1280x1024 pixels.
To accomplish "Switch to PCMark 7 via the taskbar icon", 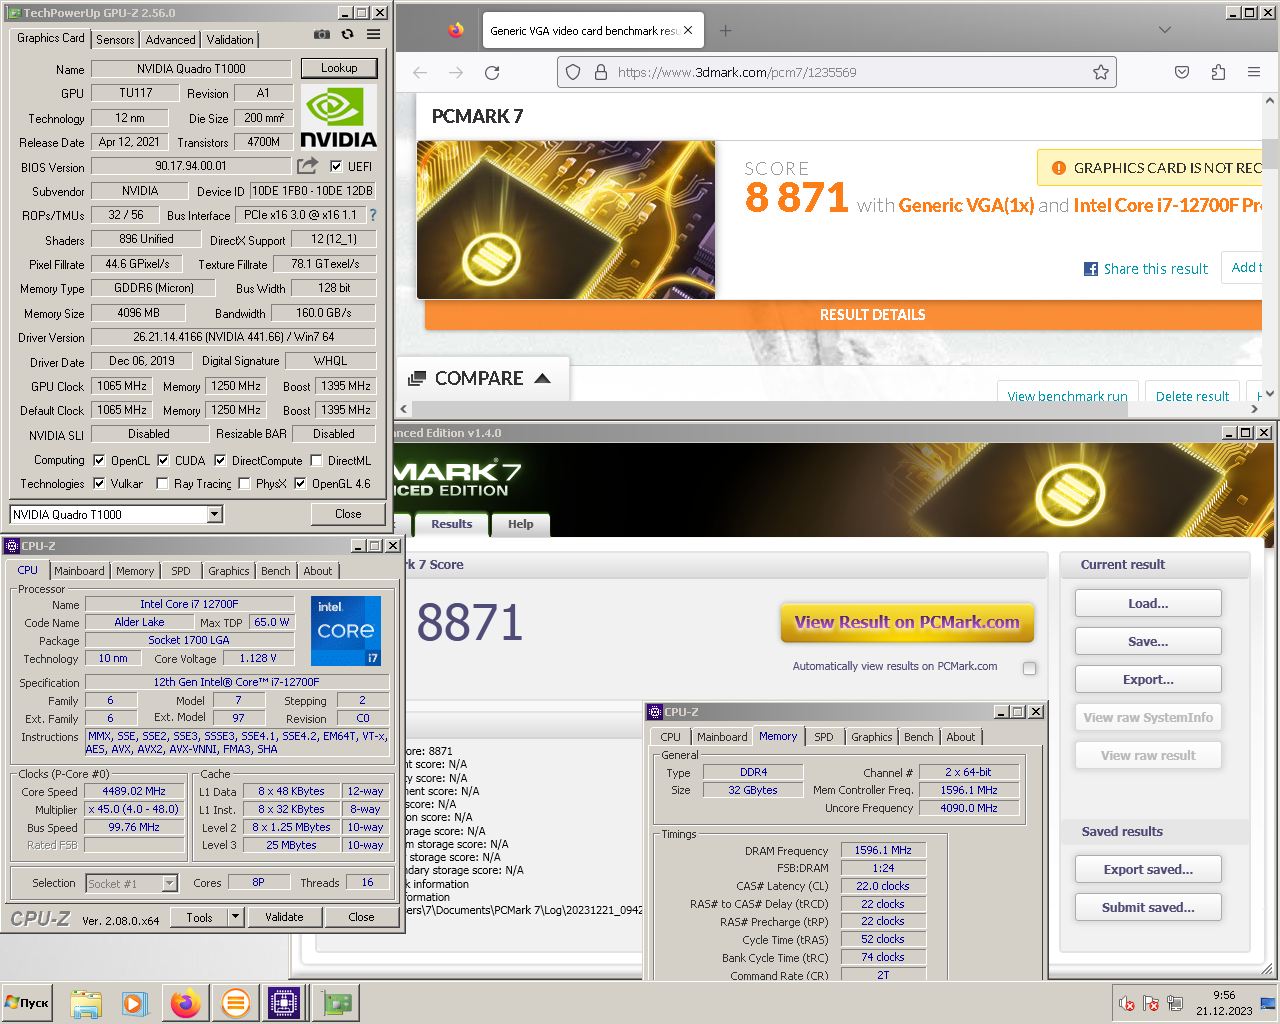I will 236,1003.
